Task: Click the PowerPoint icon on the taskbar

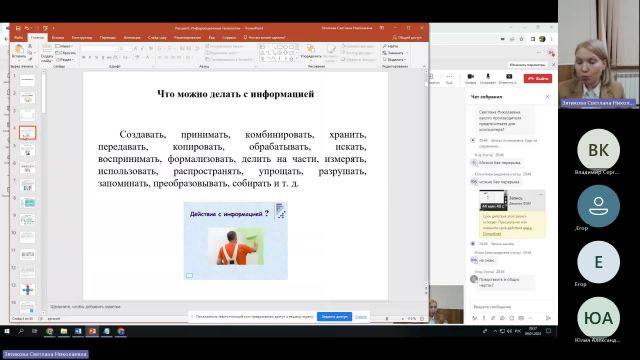Action: [92, 331]
